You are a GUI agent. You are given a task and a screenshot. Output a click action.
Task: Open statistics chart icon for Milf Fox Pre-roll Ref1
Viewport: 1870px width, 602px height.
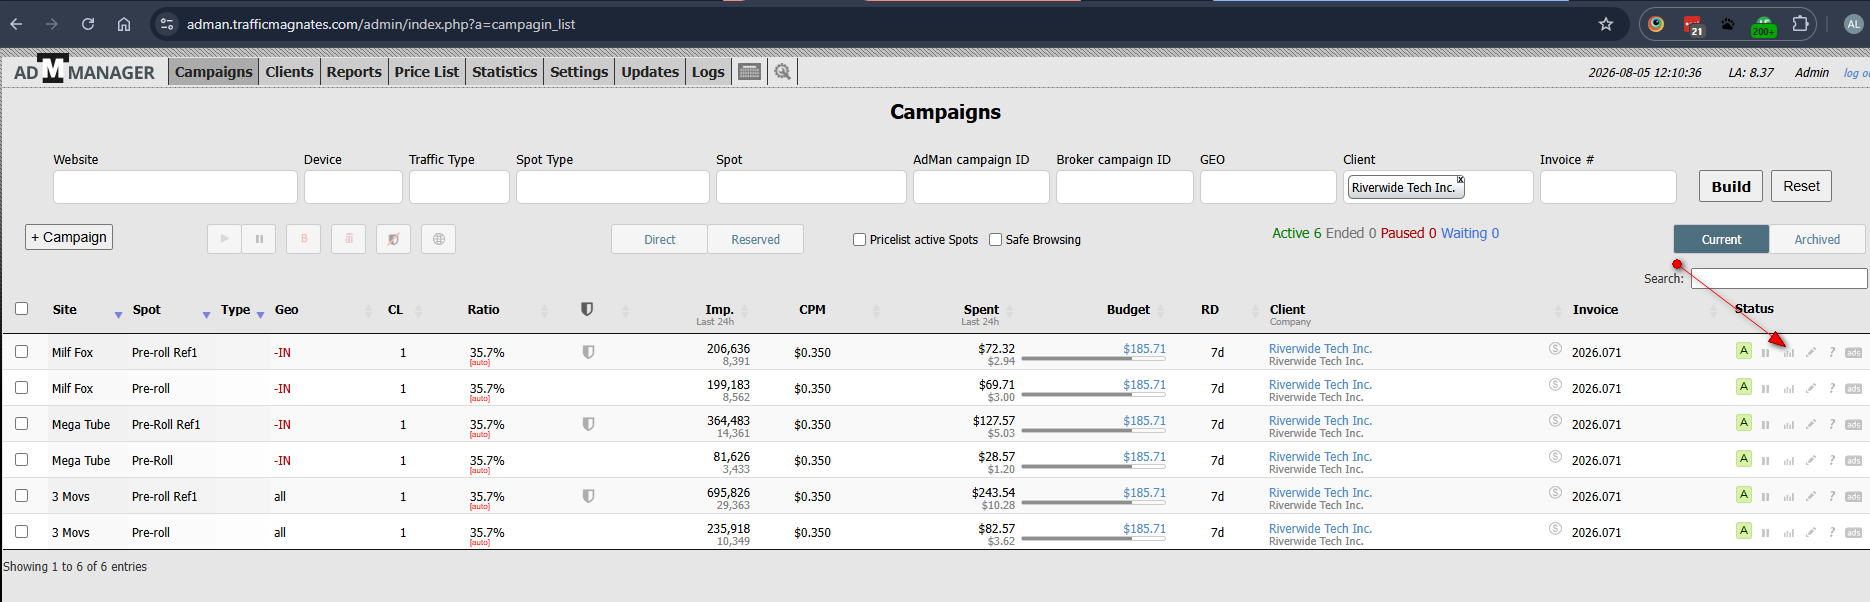pyautogui.click(x=1788, y=353)
